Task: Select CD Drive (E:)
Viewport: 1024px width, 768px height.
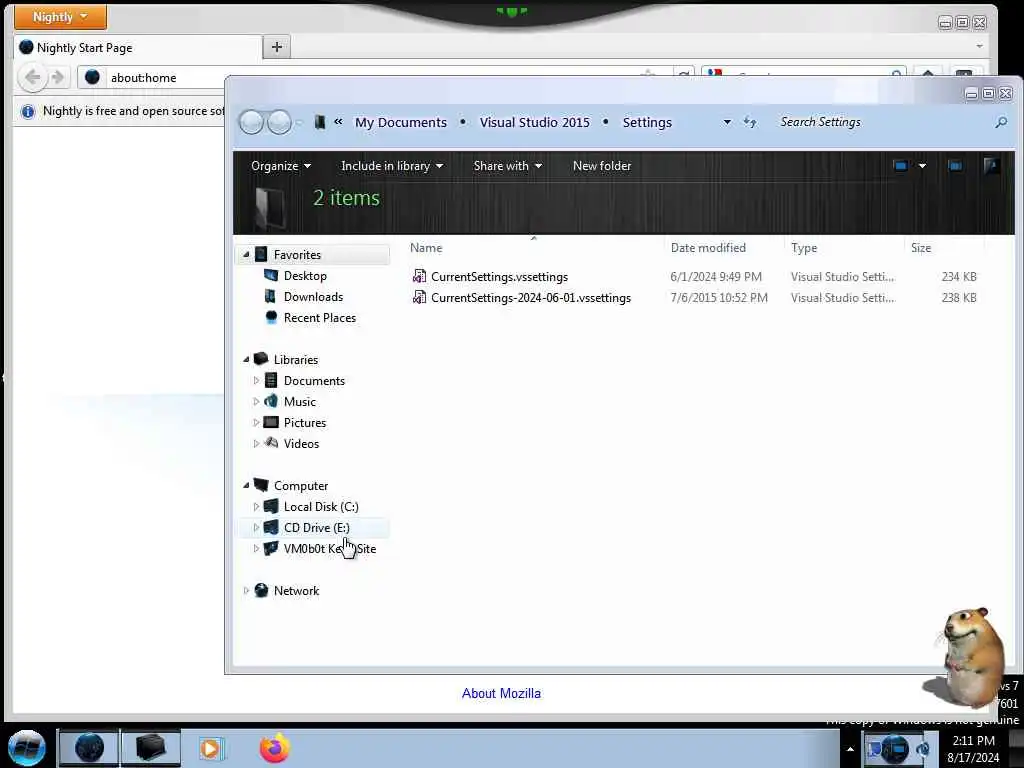Action: click(x=317, y=528)
